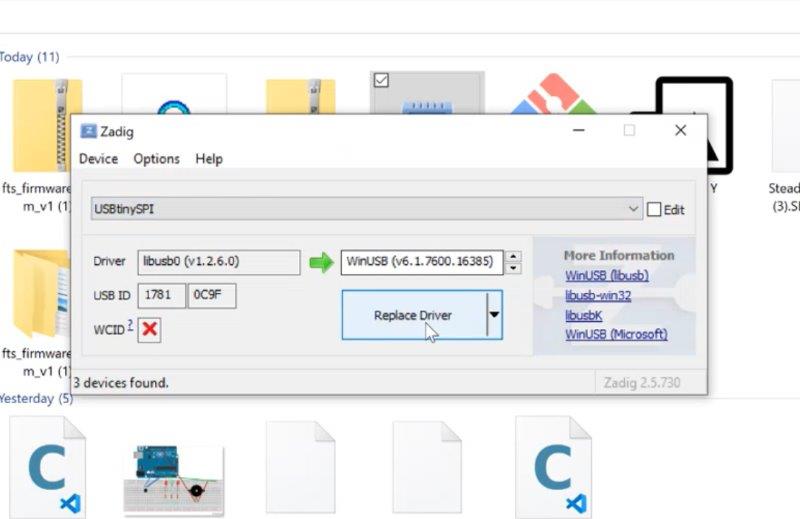Open the libusb-win32 link
Viewport: 800px width, 519px height.
598,295
